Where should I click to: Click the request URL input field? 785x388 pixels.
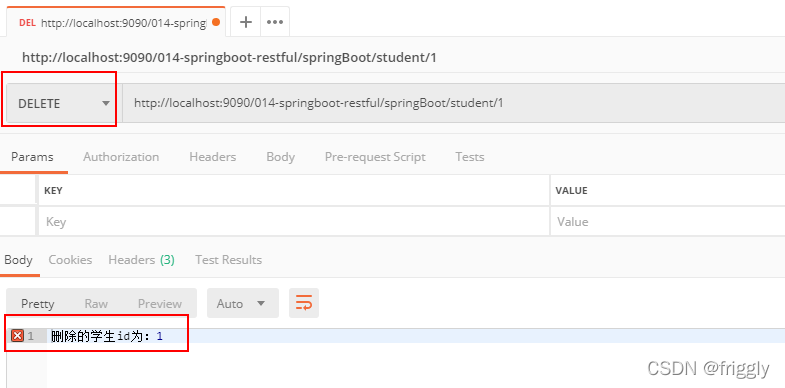[x=454, y=104]
